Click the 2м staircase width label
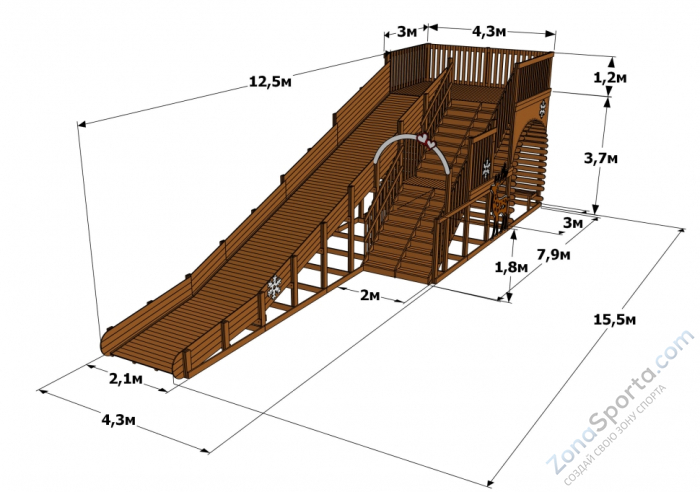700x492 pixels. pos(369,295)
